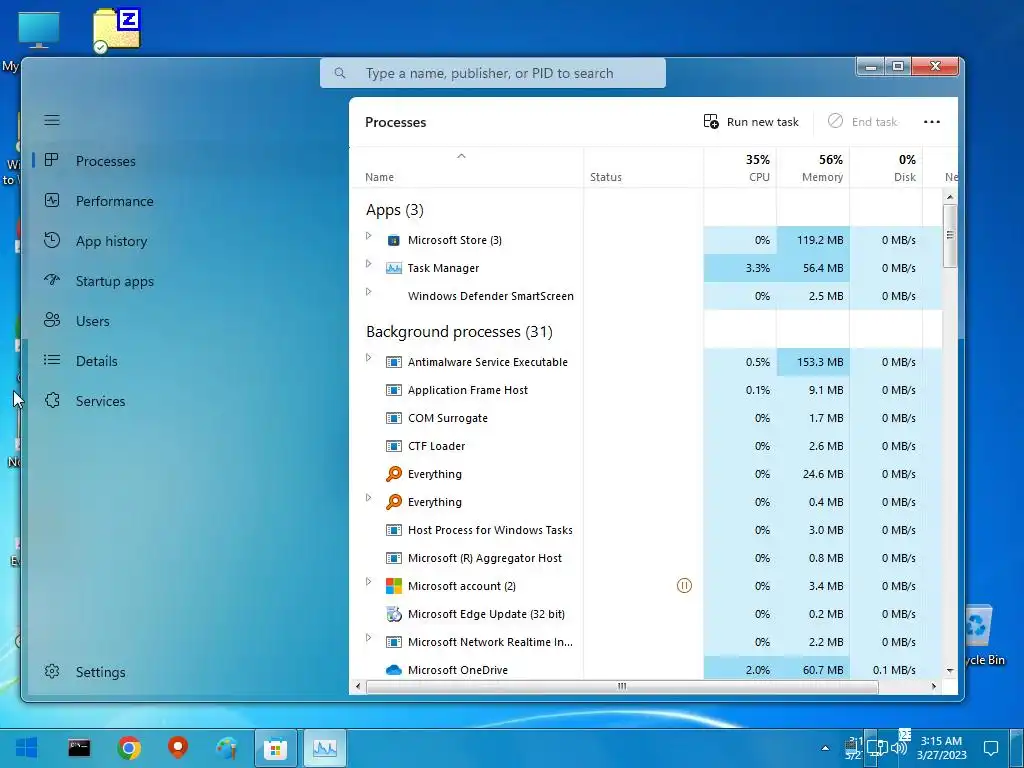Viewport: 1024px width, 768px height.
Task: Click the Background processes (31) heading
Action: 459,332
